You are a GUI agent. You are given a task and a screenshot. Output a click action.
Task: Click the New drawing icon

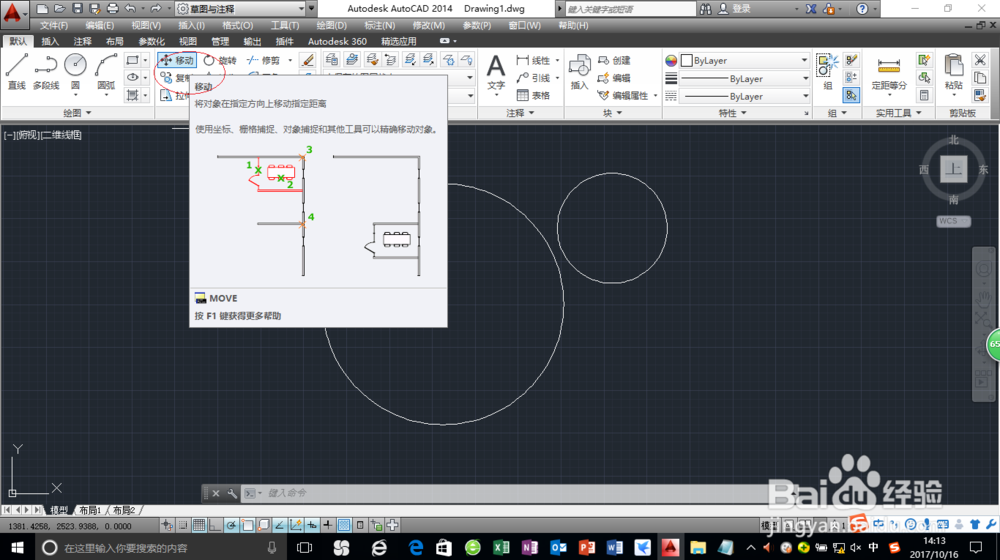tap(42, 9)
